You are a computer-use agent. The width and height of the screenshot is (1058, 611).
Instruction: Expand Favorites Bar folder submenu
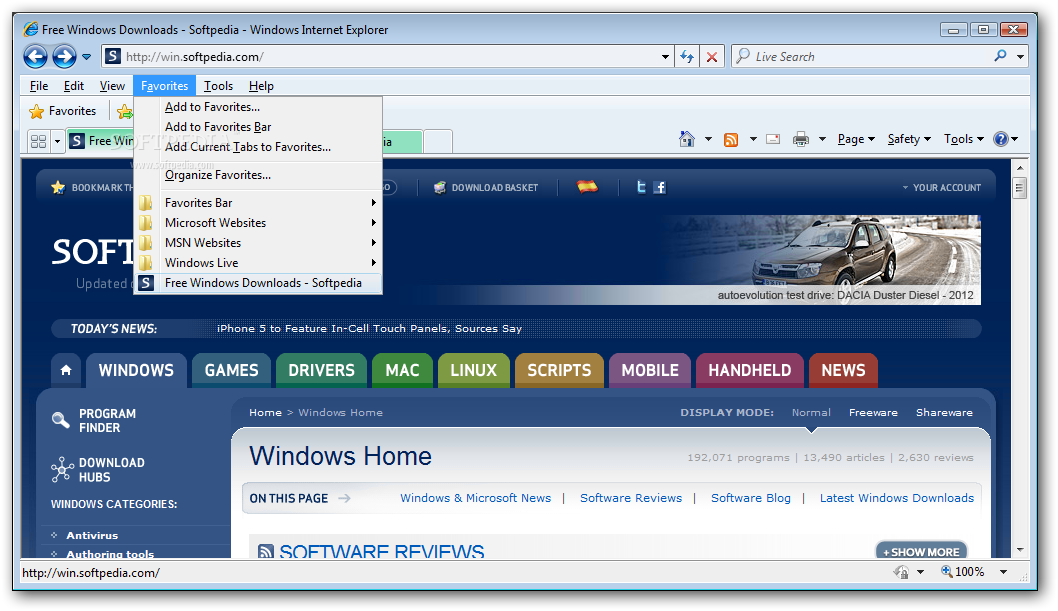[258, 202]
